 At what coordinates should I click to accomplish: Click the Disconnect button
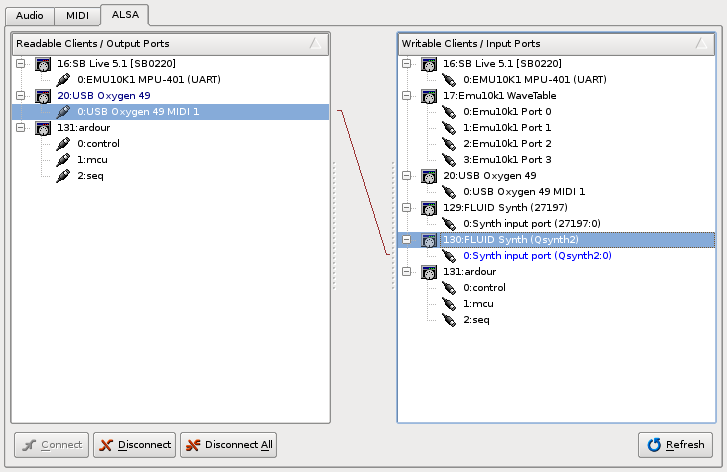[134, 445]
